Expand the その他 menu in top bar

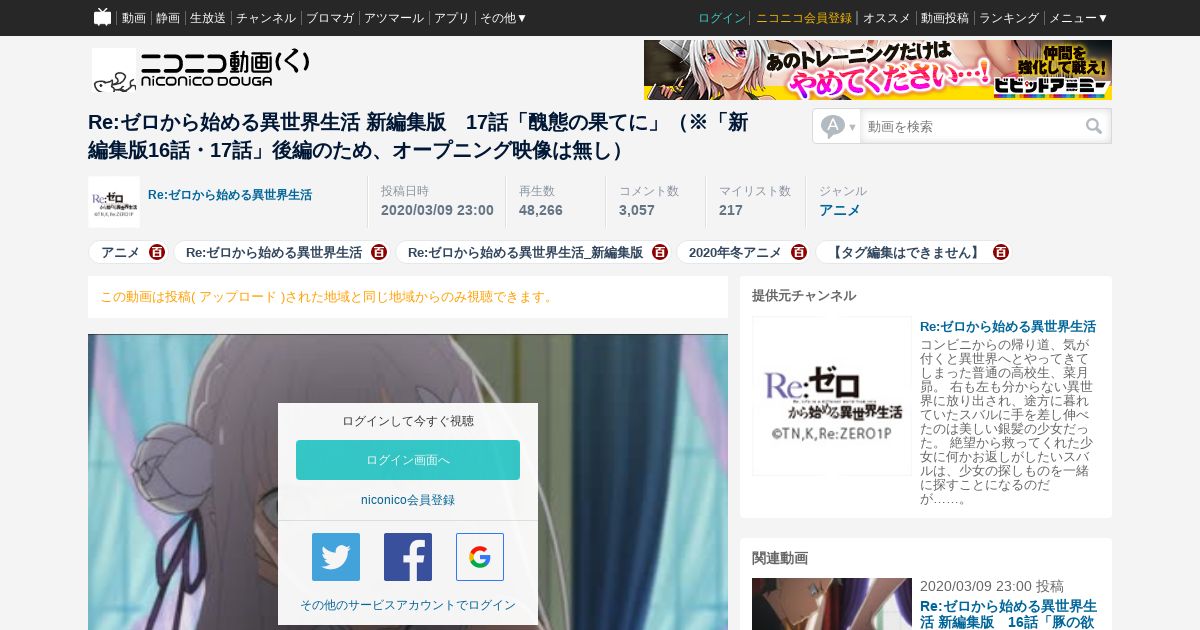click(x=503, y=18)
